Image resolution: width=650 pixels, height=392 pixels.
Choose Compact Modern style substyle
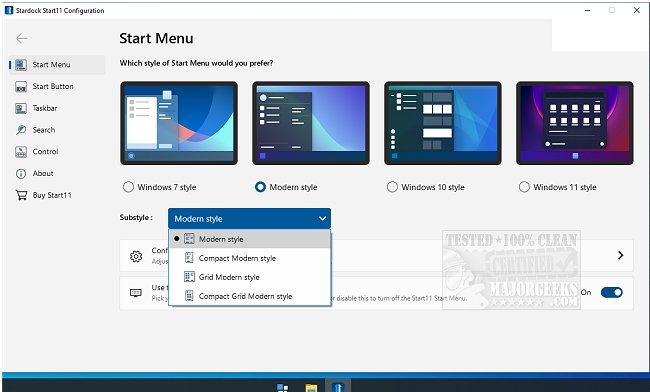pyautogui.click(x=250, y=258)
